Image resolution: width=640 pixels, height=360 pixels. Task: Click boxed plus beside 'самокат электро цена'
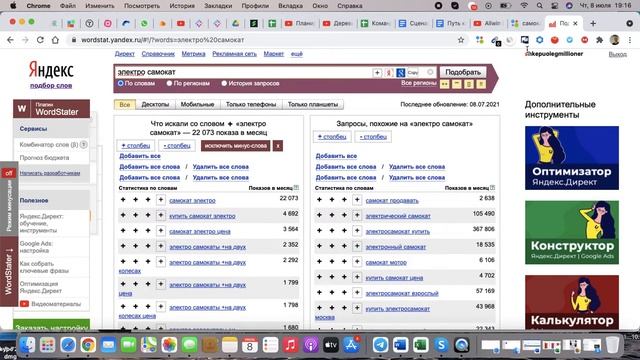[161, 231]
